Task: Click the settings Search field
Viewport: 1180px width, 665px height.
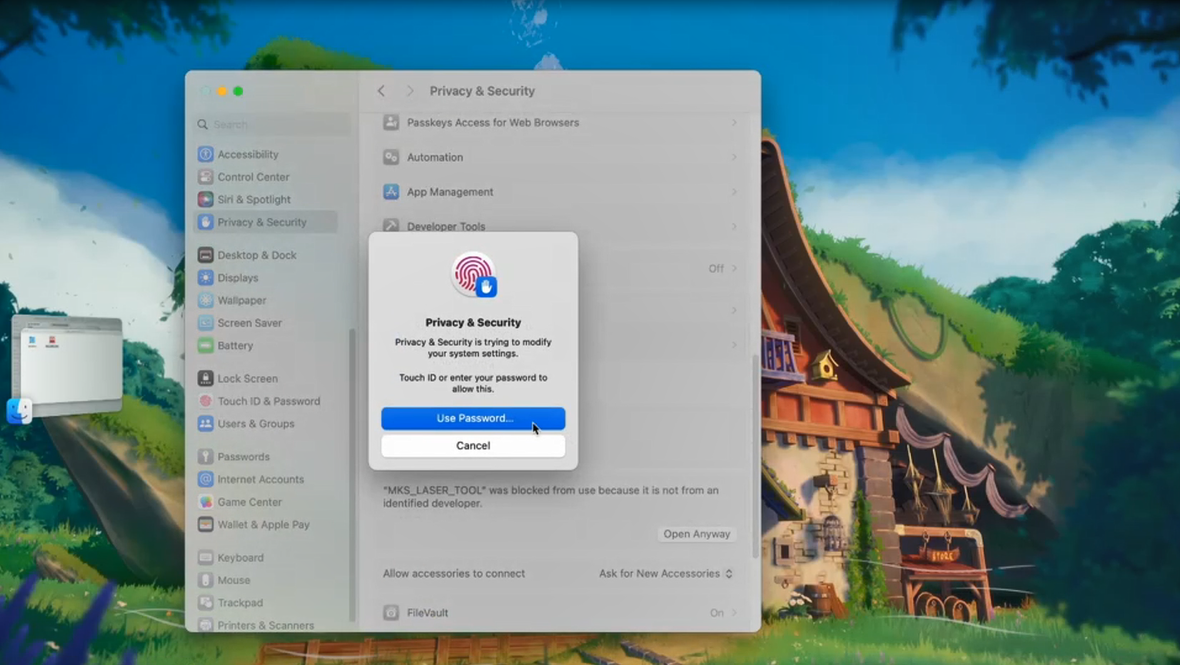Action: (272, 124)
